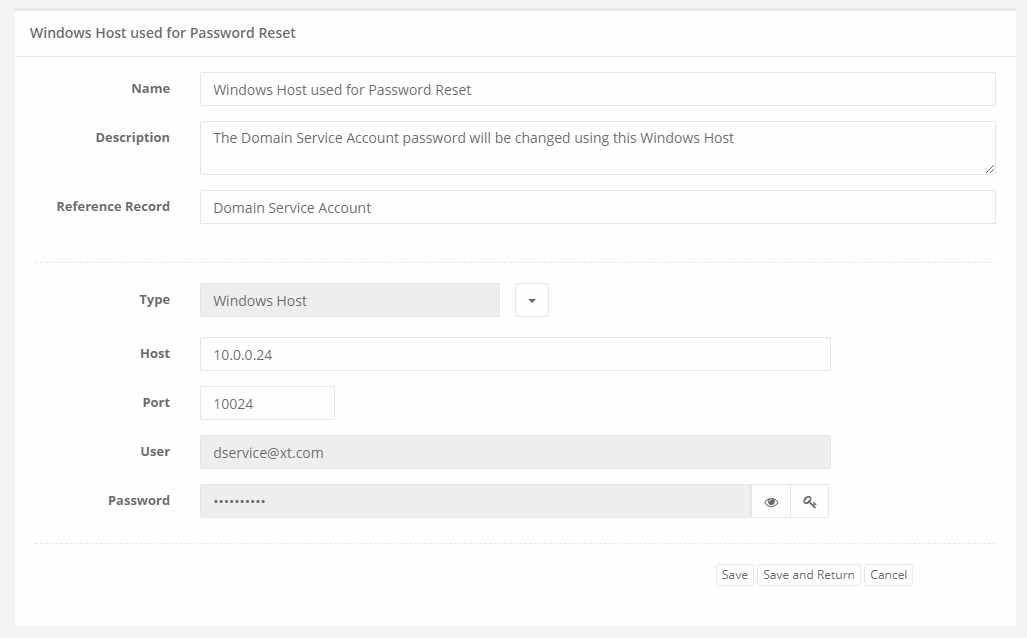Open the Type dropdown arrow
Viewport: 1027px width, 638px height.
[x=532, y=300]
